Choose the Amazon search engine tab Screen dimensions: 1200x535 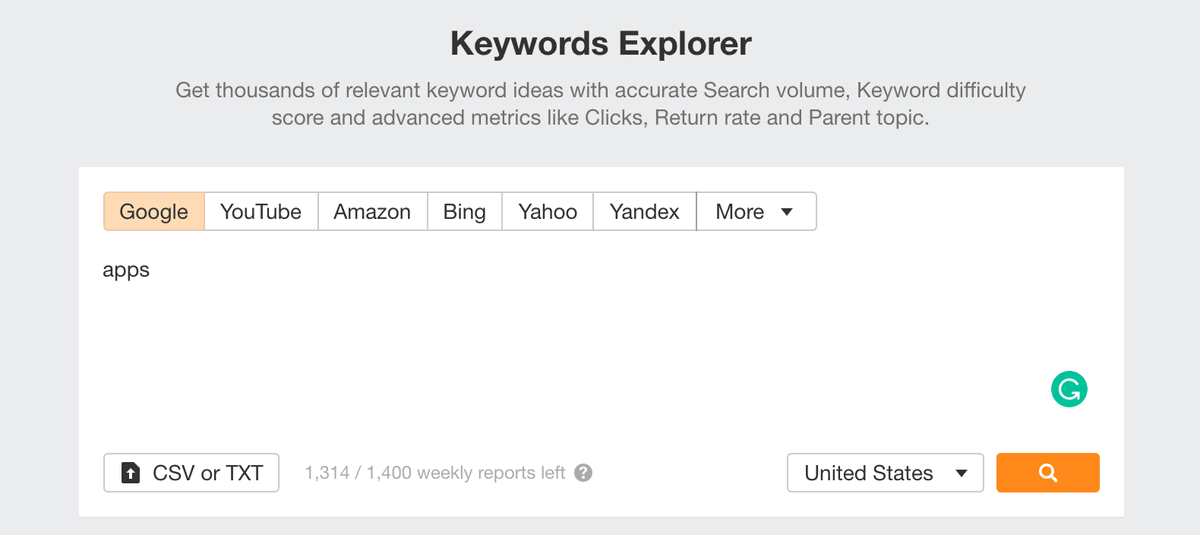click(x=372, y=212)
